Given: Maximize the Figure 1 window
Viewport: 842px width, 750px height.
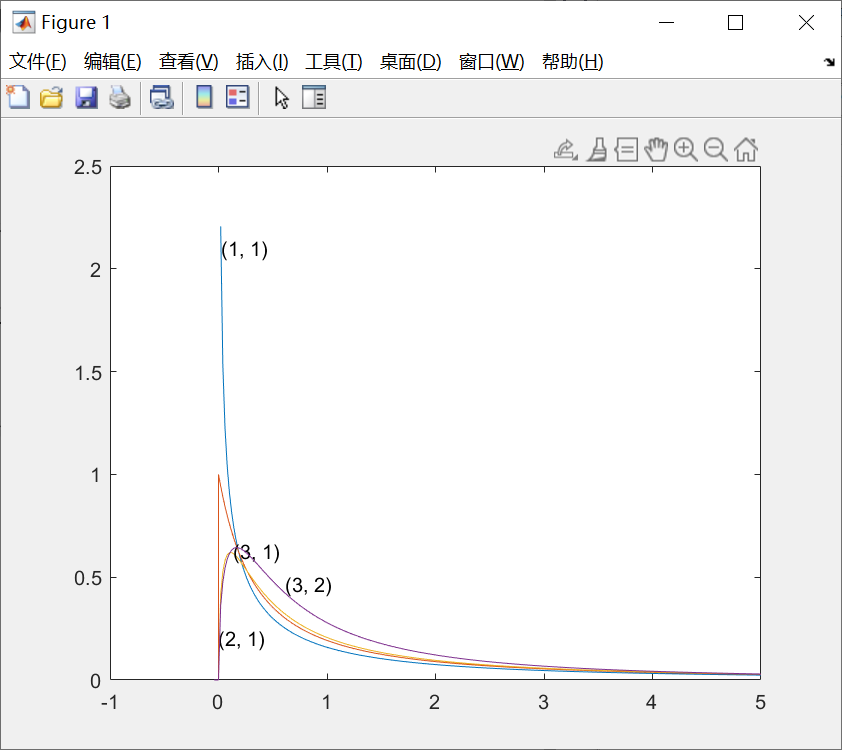Looking at the screenshot, I should 735,23.
